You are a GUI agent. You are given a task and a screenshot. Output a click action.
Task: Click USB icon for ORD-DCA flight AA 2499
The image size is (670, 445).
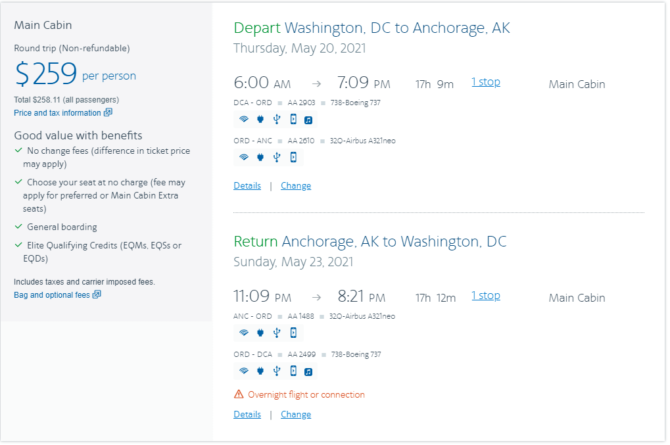277,371
